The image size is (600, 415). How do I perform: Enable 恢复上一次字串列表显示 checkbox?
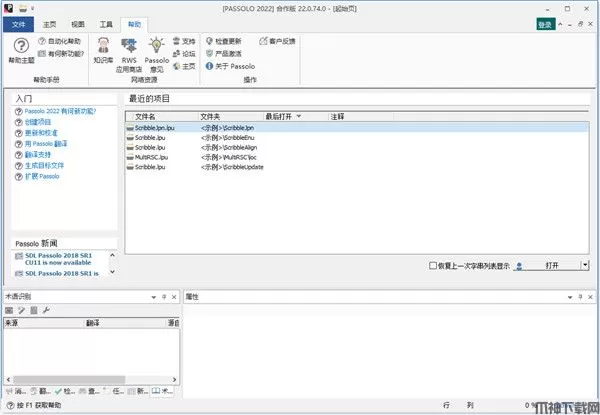click(x=431, y=266)
